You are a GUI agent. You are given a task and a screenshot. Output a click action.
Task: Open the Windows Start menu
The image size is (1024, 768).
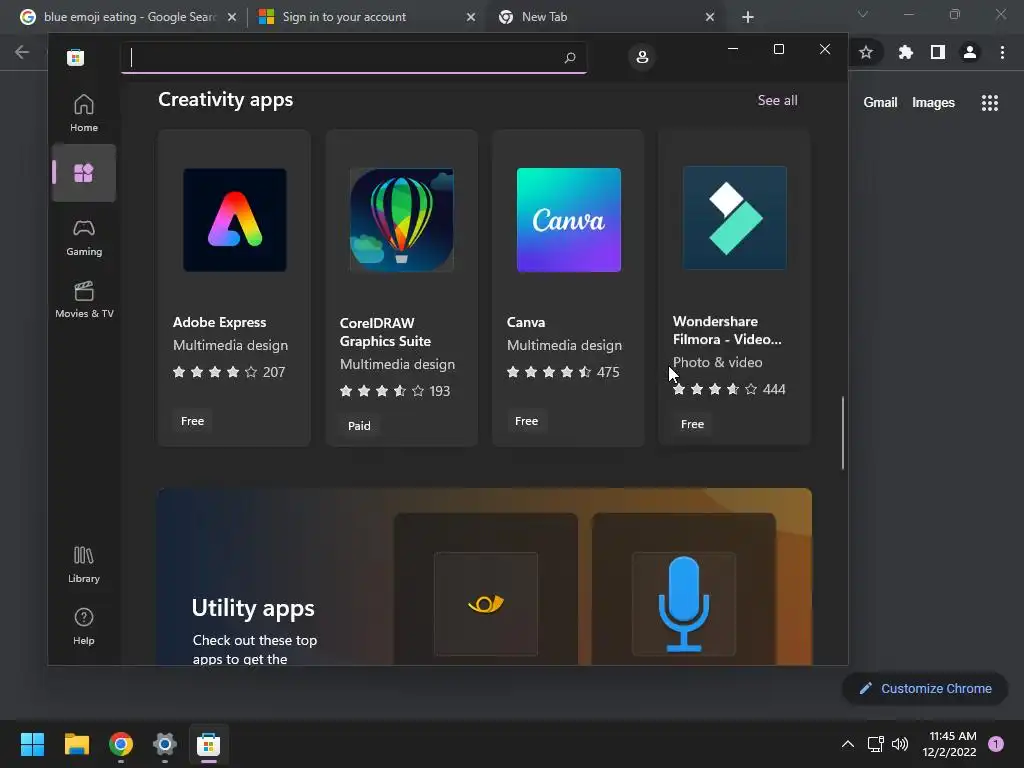33,744
